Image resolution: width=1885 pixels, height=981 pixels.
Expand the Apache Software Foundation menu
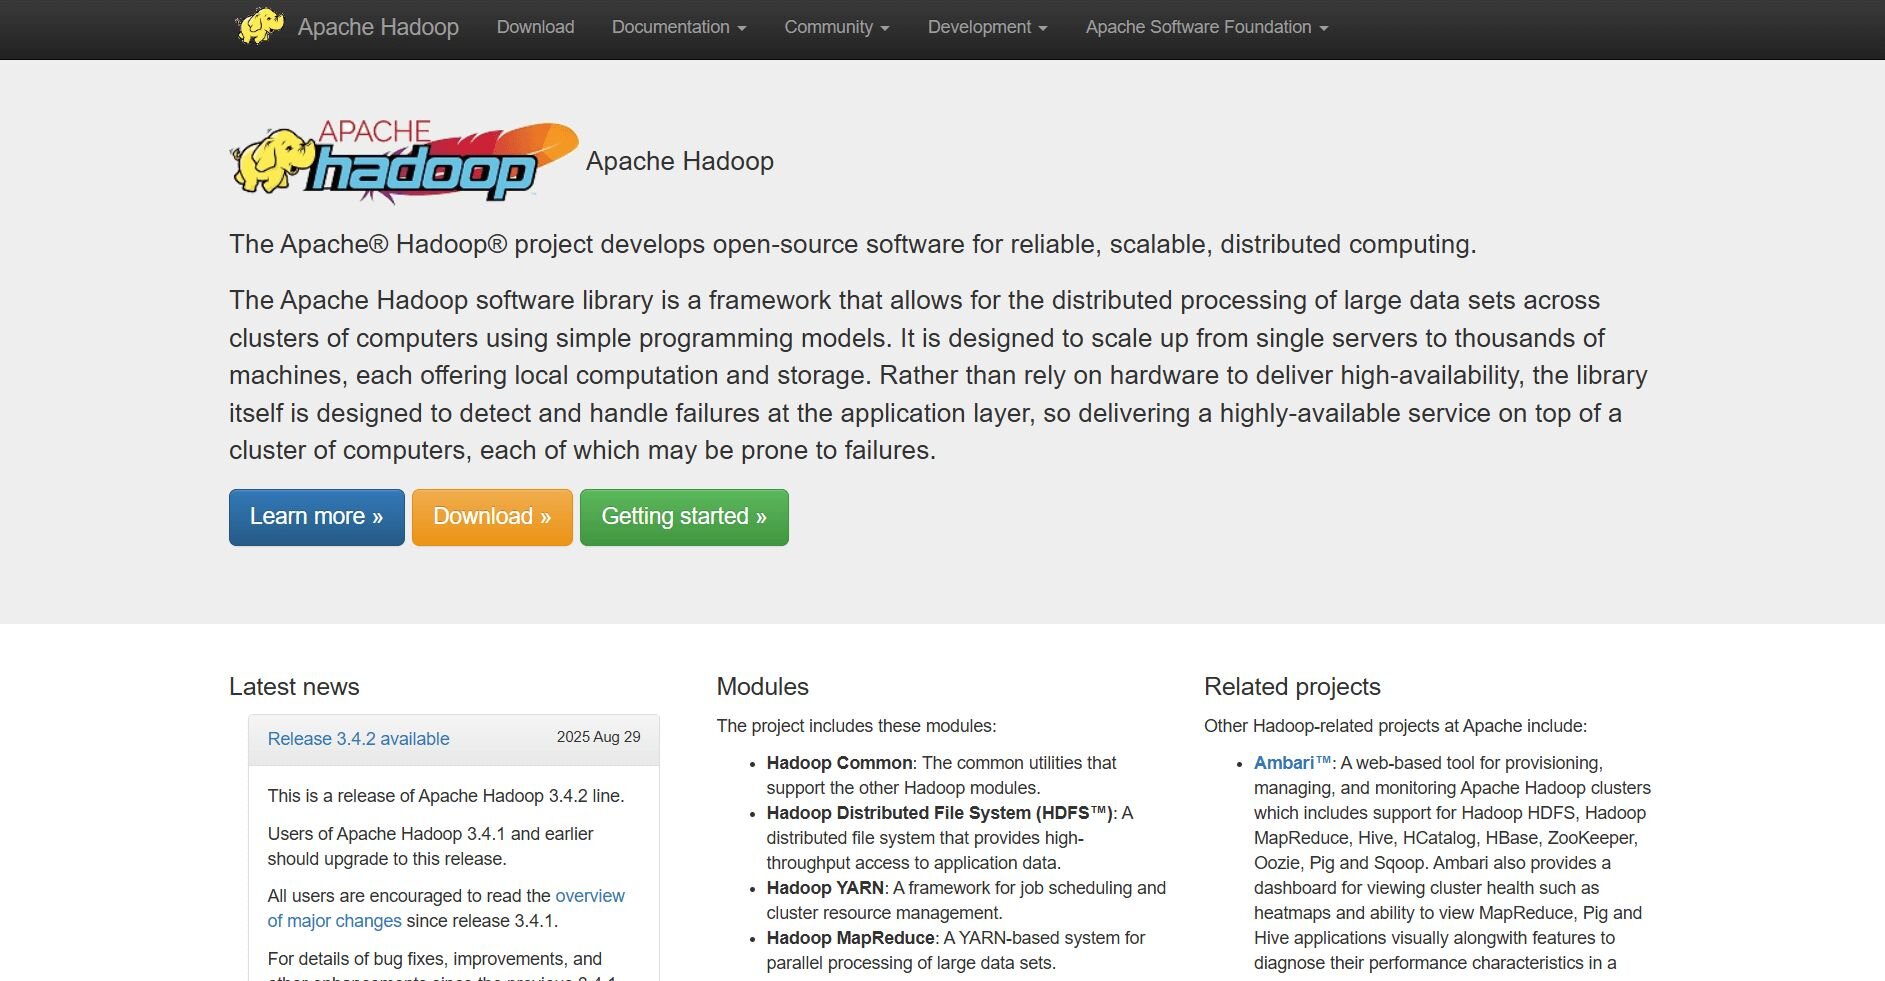1206,27
